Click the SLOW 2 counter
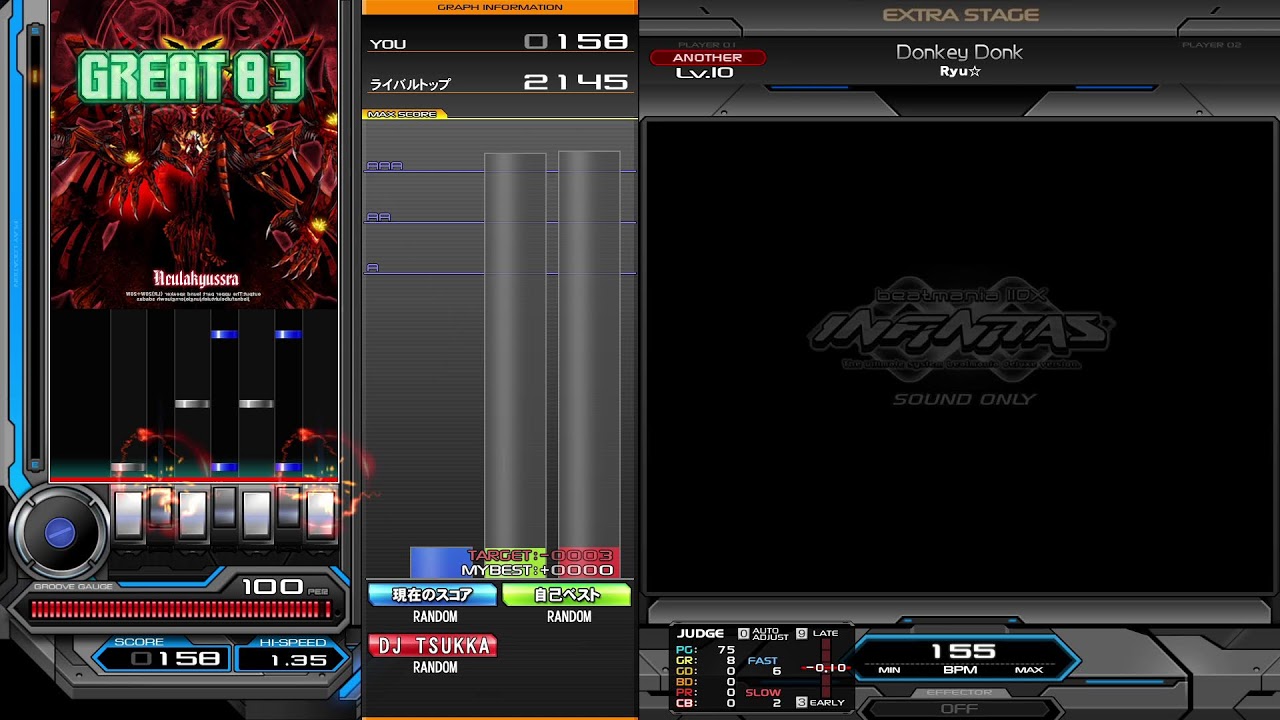This screenshot has height=720, width=1280. pyautogui.click(x=764, y=698)
